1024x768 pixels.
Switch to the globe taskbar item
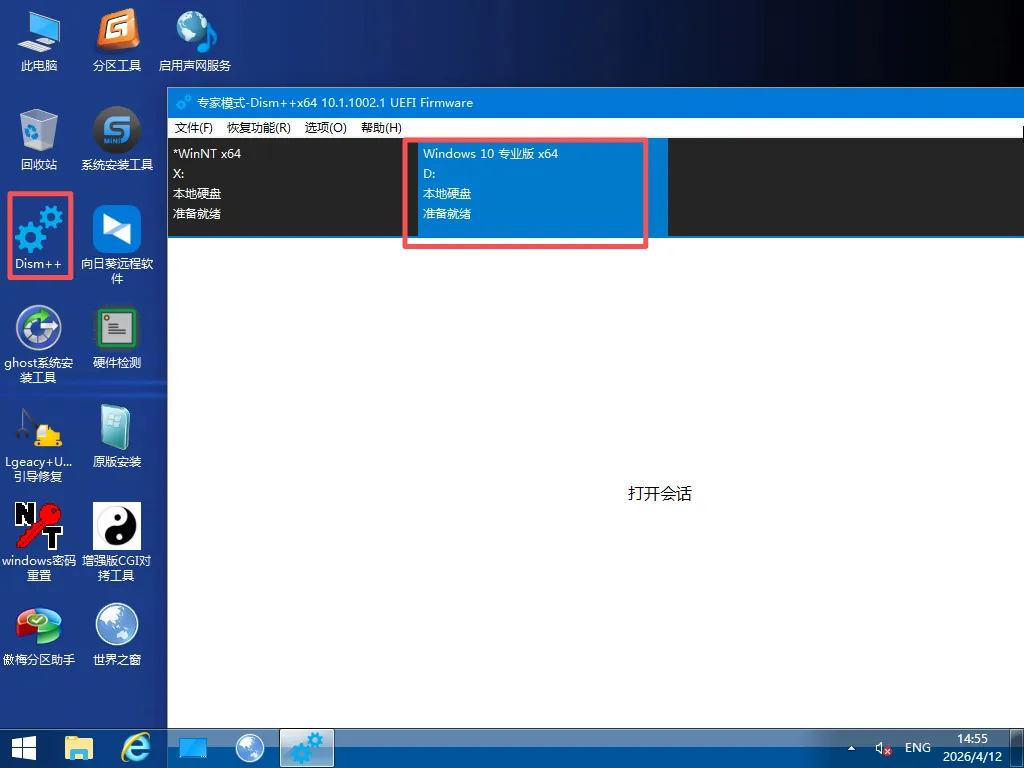(x=249, y=748)
